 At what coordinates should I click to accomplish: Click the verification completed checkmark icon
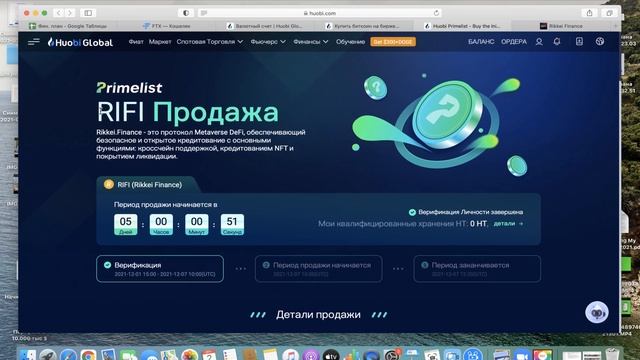(x=412, y=212)
